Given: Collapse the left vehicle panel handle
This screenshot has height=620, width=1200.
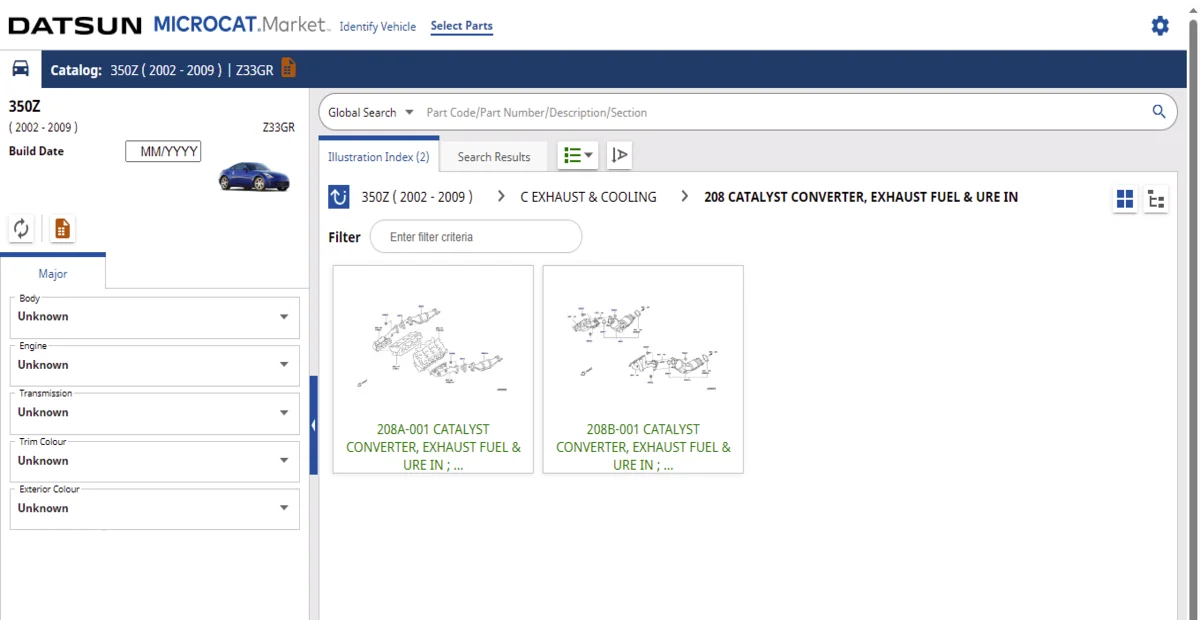Looking at the screenshot, I should (x=313, y=425).
